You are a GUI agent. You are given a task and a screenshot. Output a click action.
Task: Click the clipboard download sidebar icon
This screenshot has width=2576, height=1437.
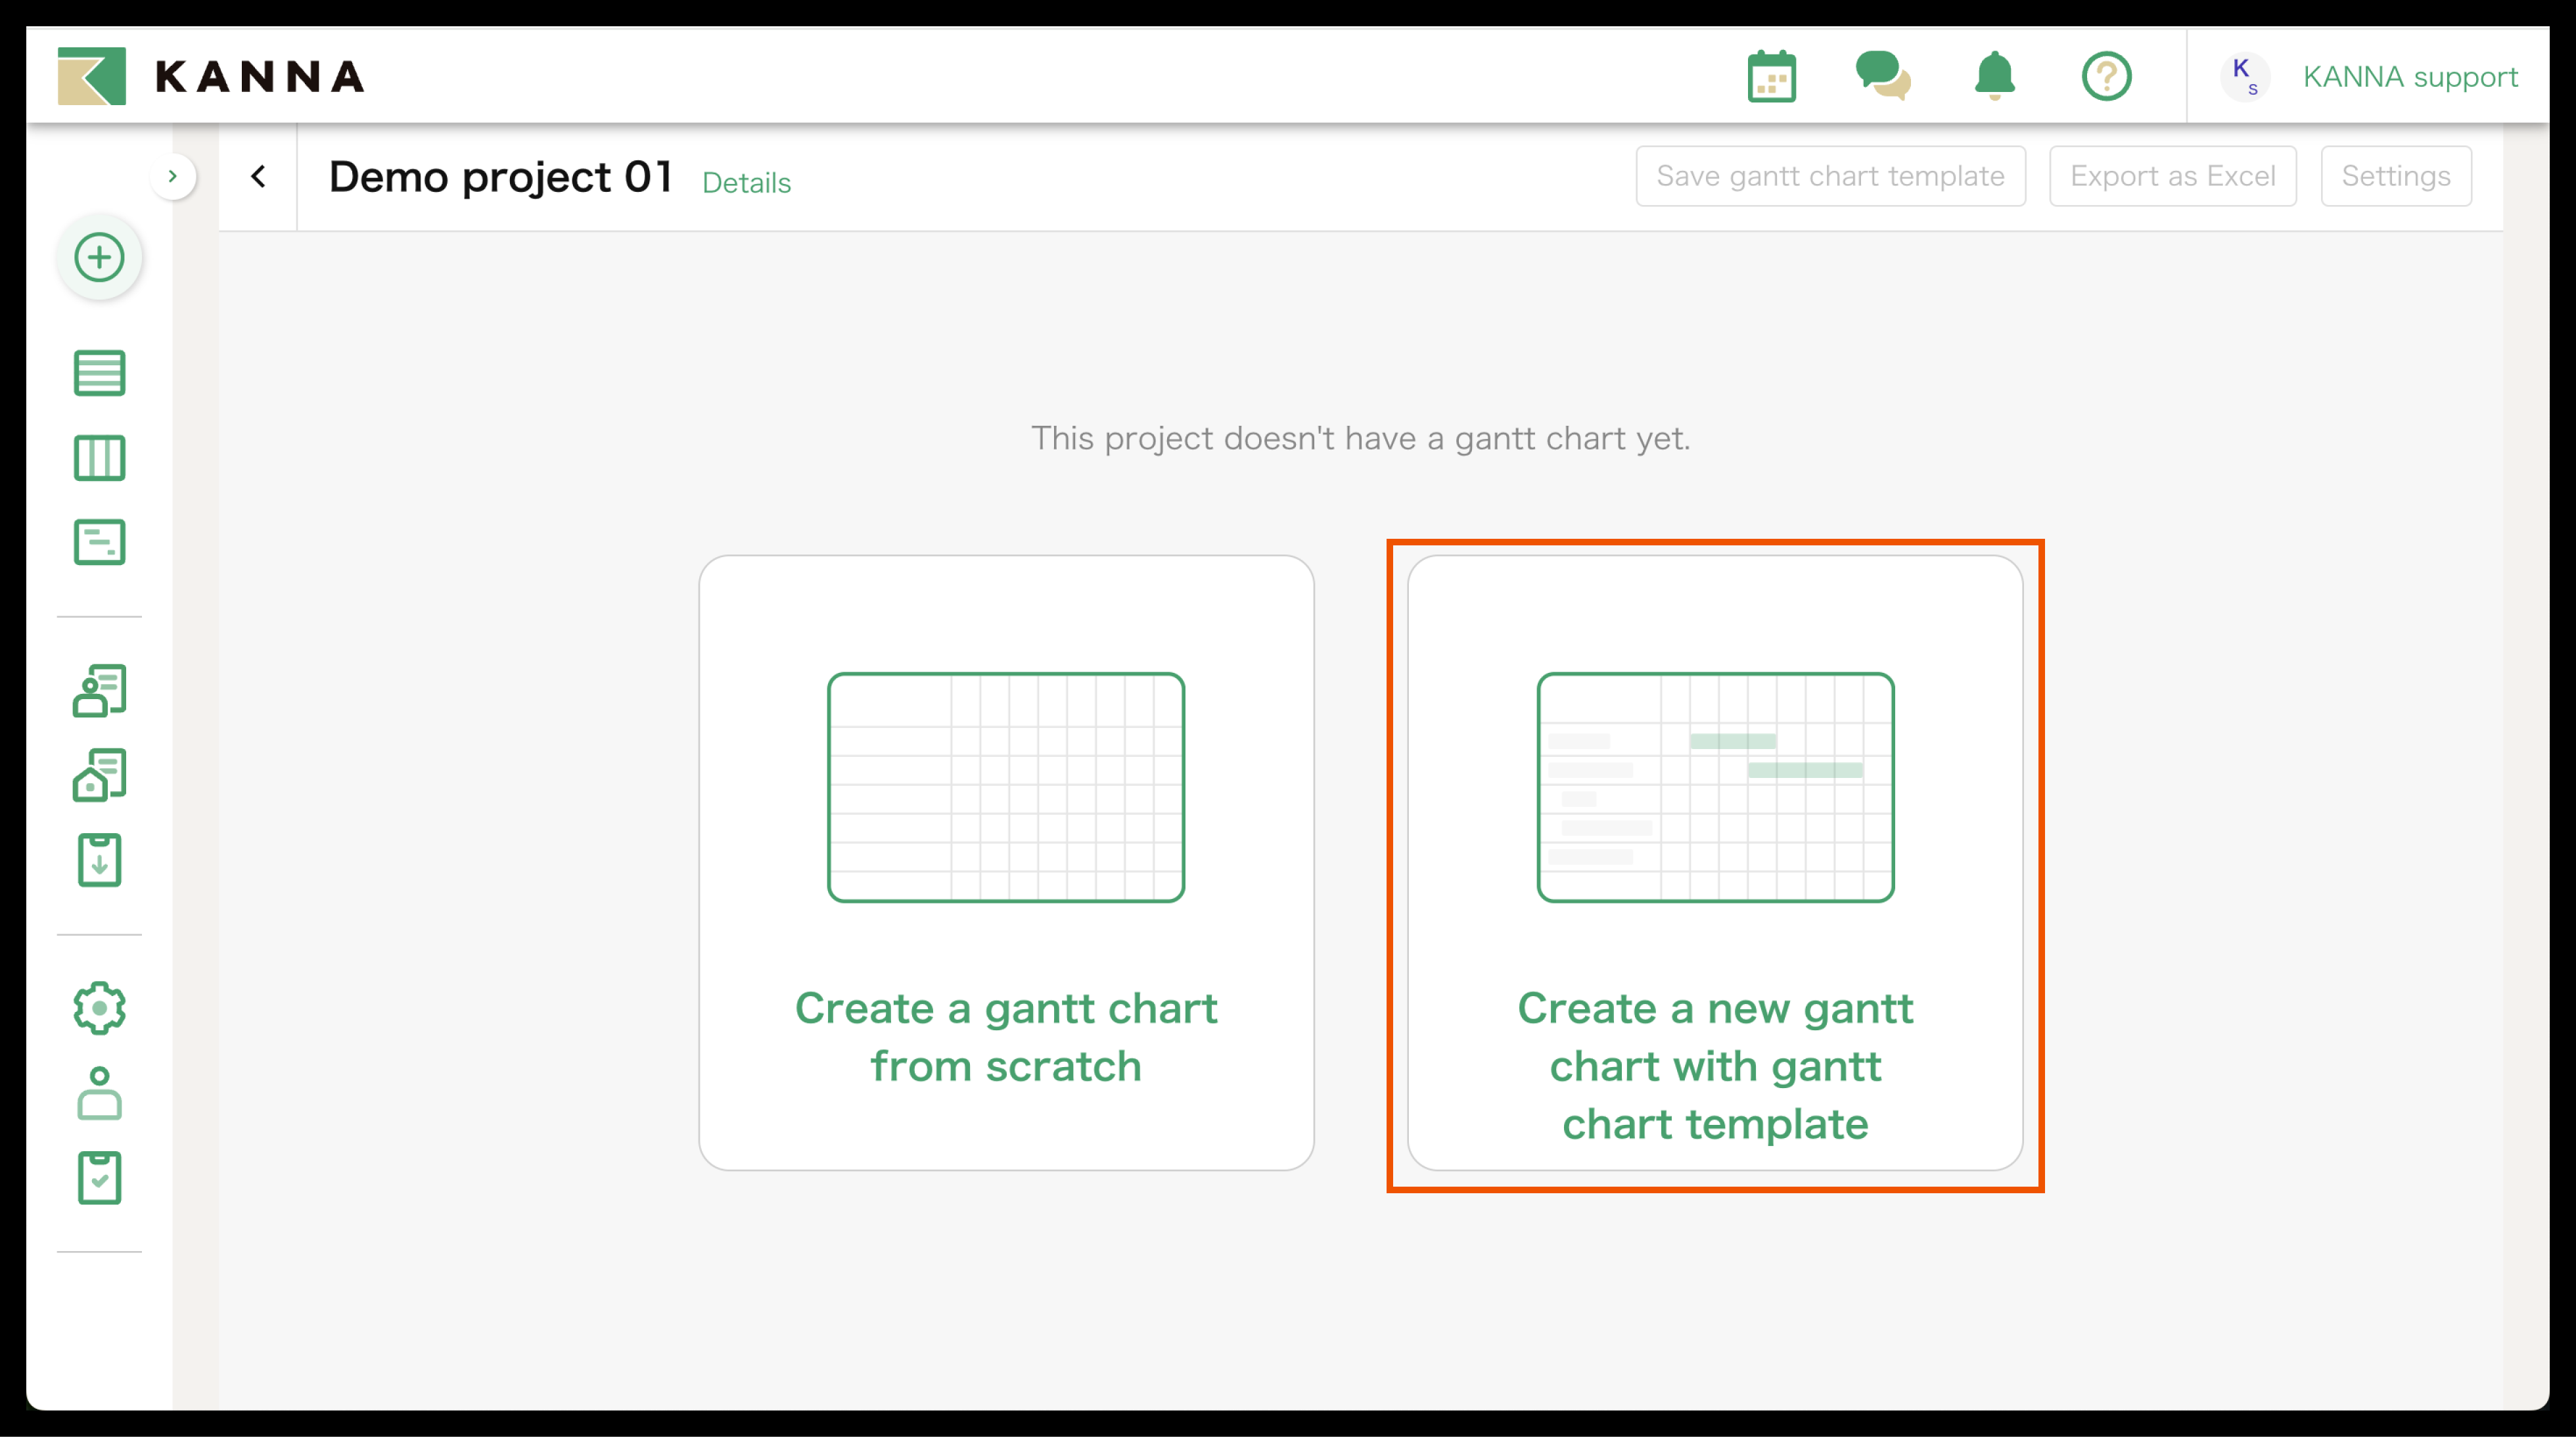tap(99, 860)
